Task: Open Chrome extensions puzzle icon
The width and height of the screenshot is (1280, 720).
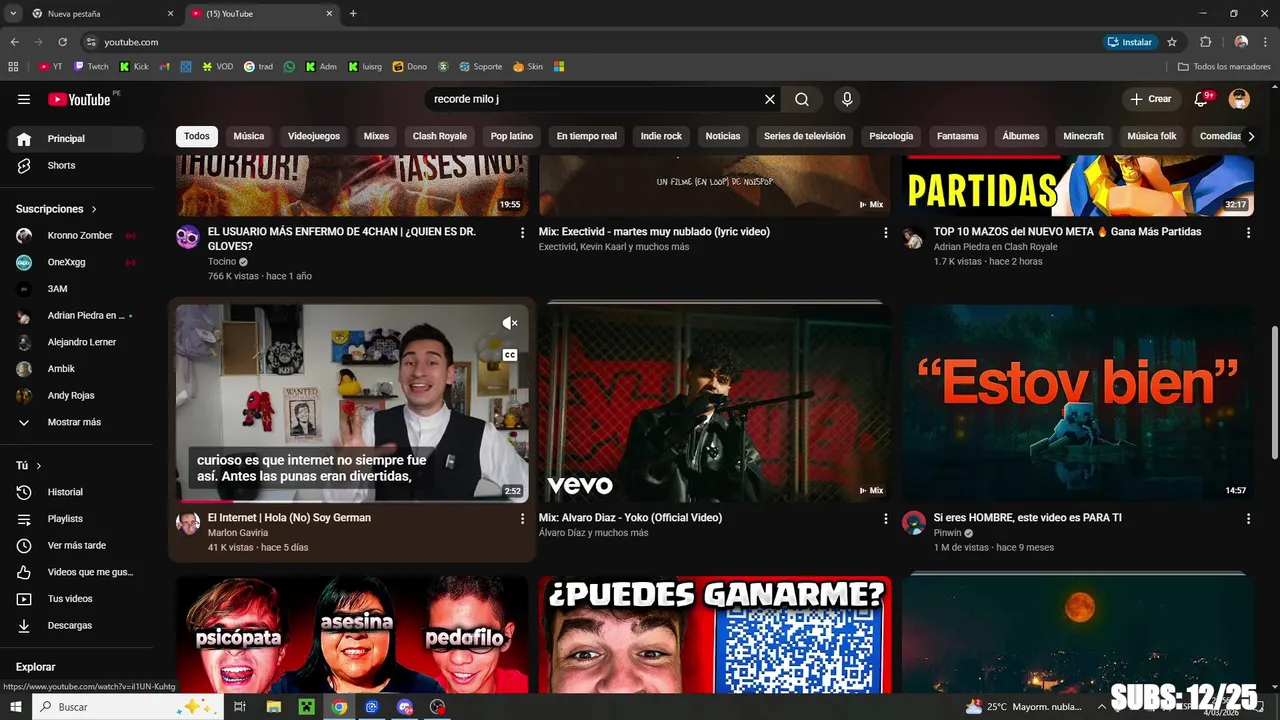Action: point(1205,42)
